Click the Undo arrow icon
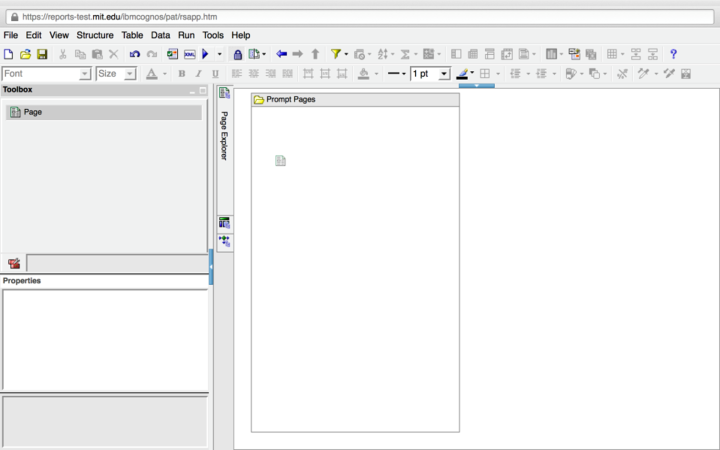Viewport: 720px width, 450px height. coord(135,54)
